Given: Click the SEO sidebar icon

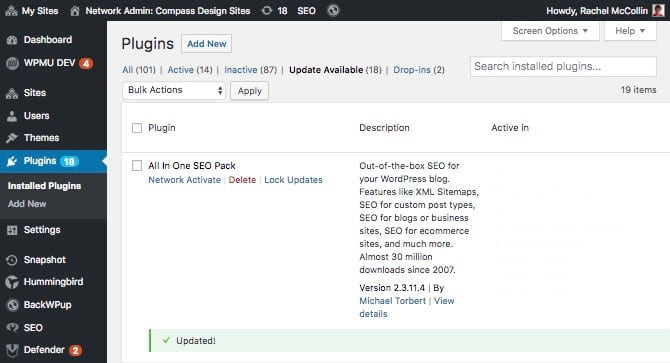Looking at the screenshot, I should tap(12, 328).
